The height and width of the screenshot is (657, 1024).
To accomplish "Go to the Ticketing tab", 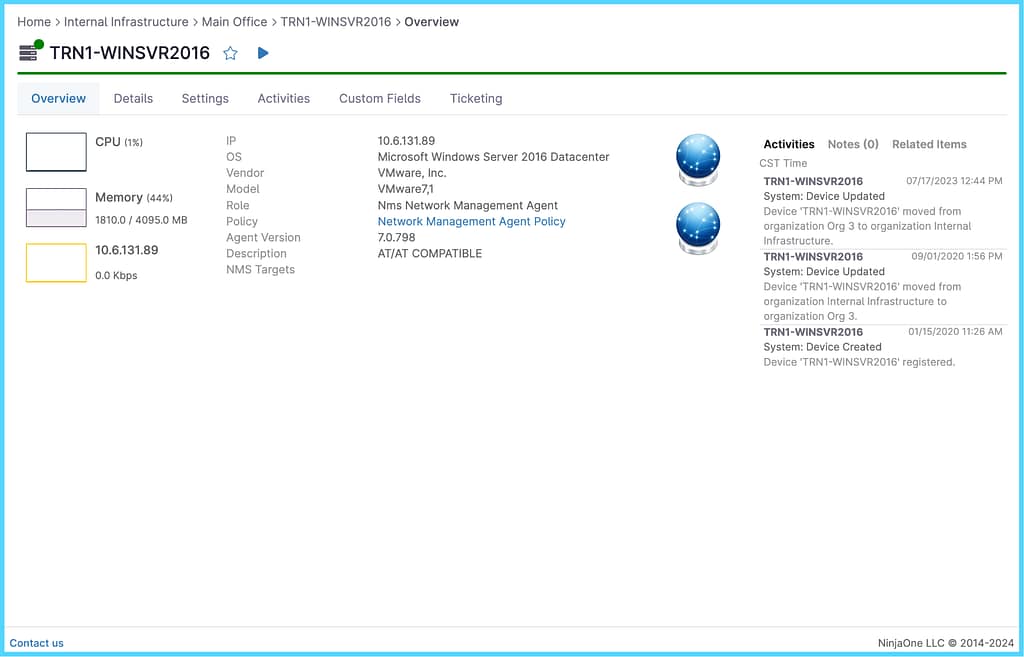I will click(x=475, y=99).
